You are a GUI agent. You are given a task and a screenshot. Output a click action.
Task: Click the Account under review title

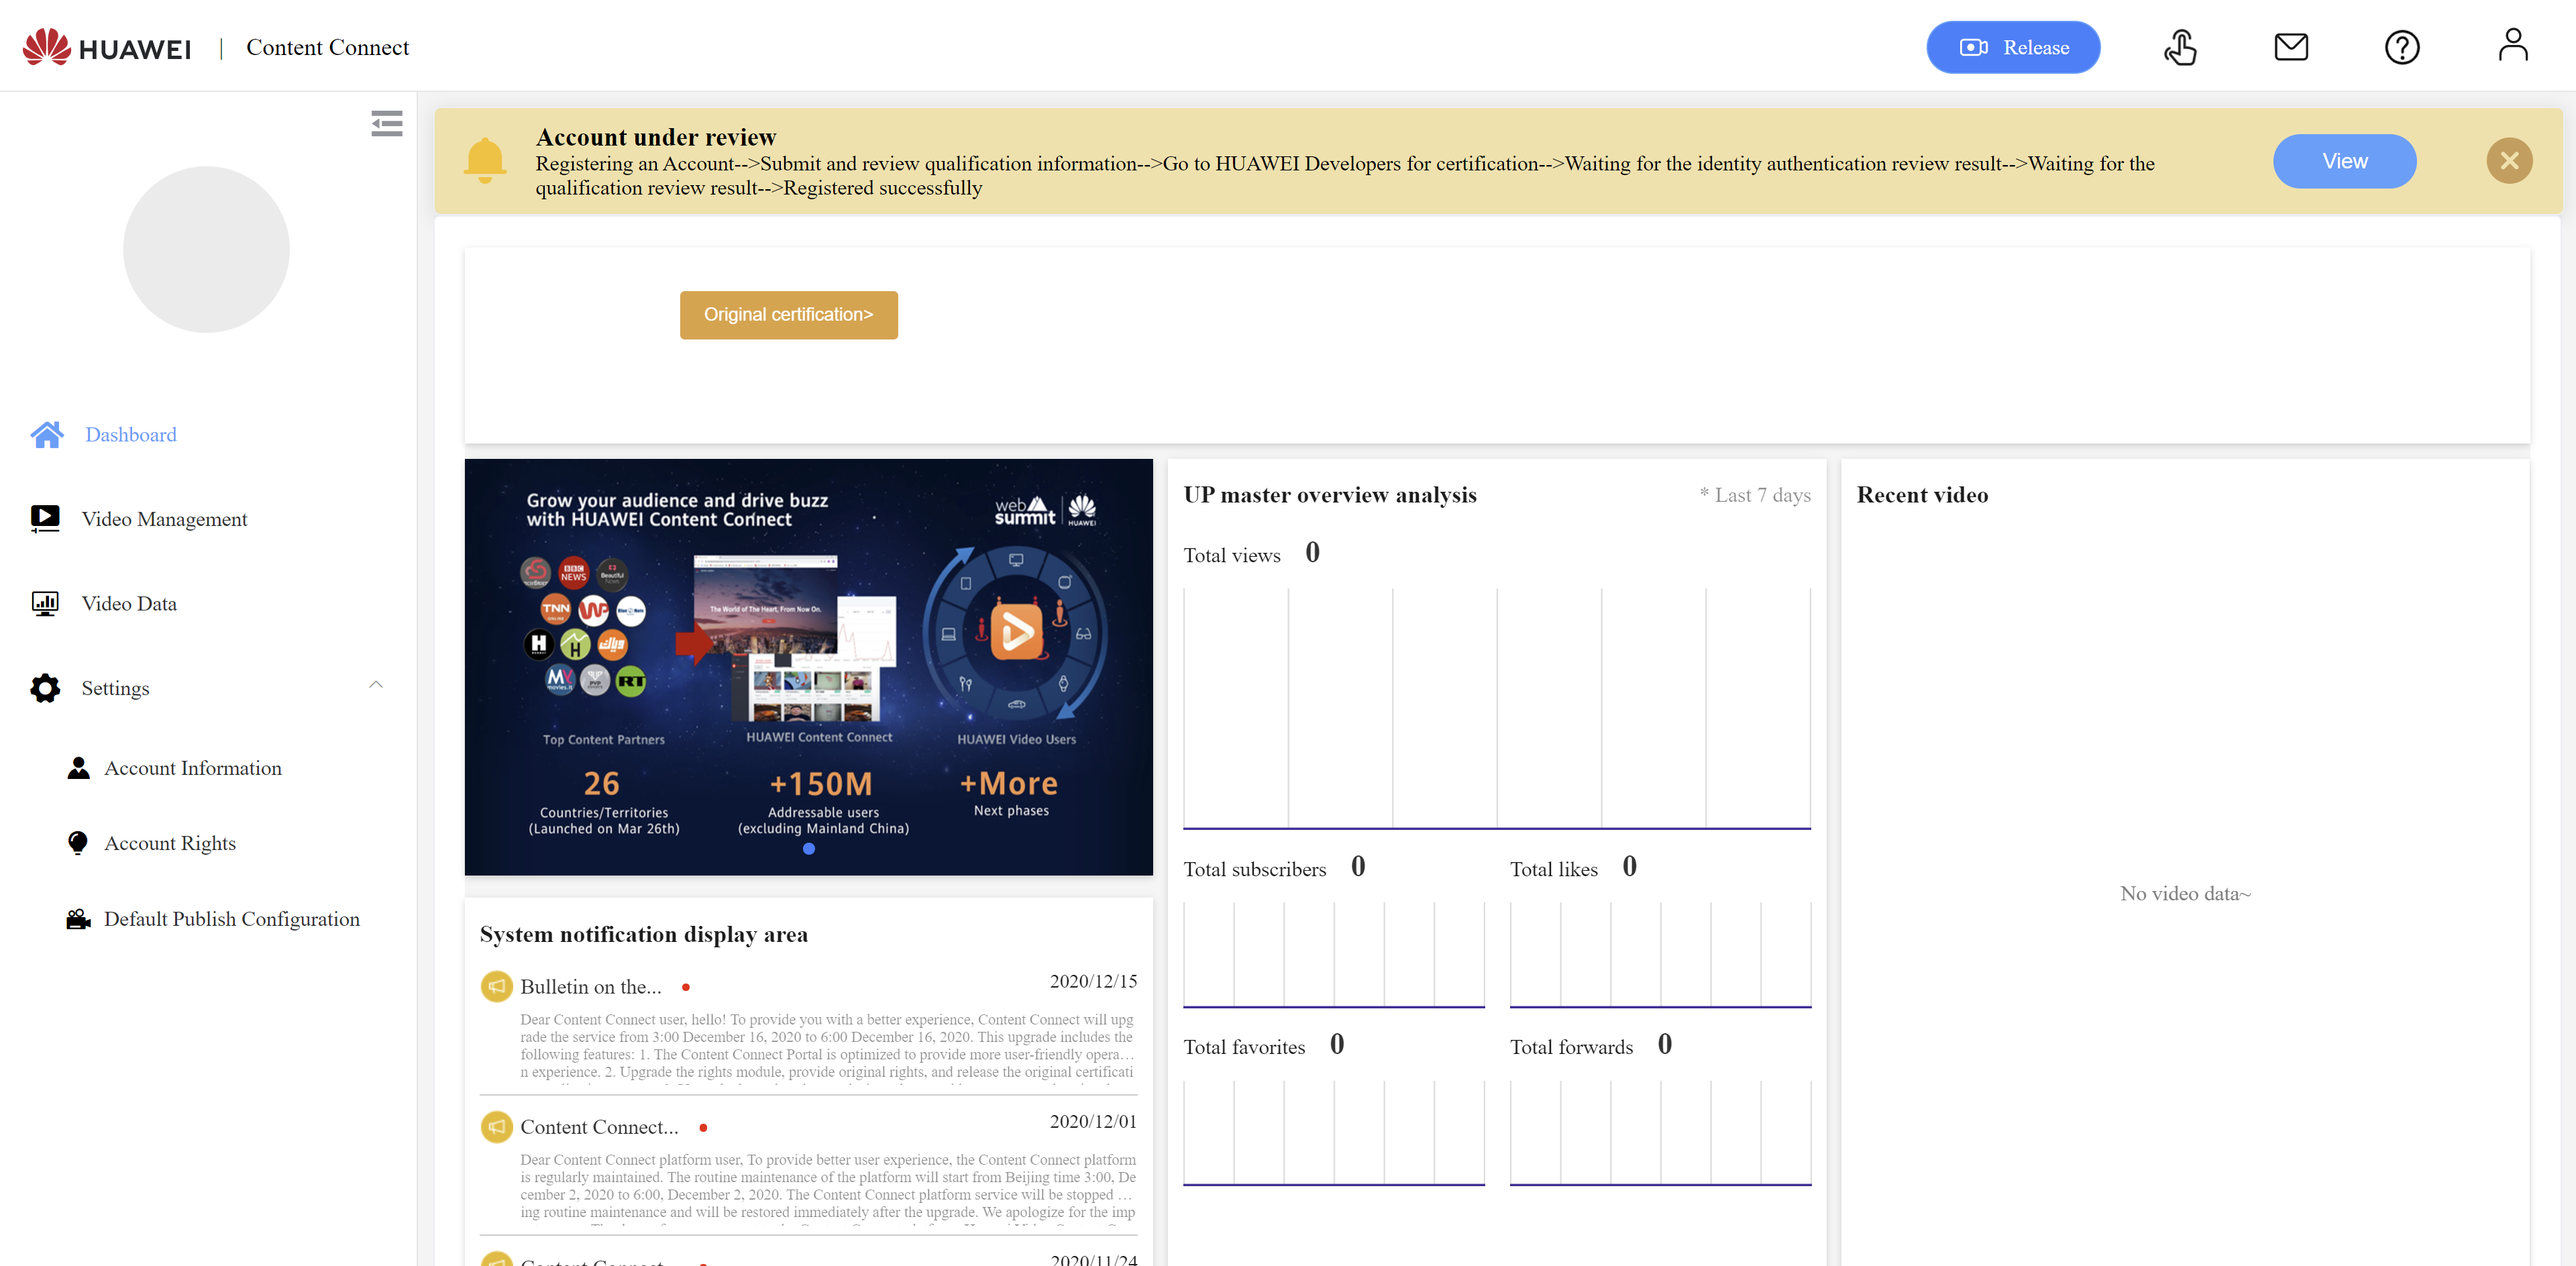(656, 137)
